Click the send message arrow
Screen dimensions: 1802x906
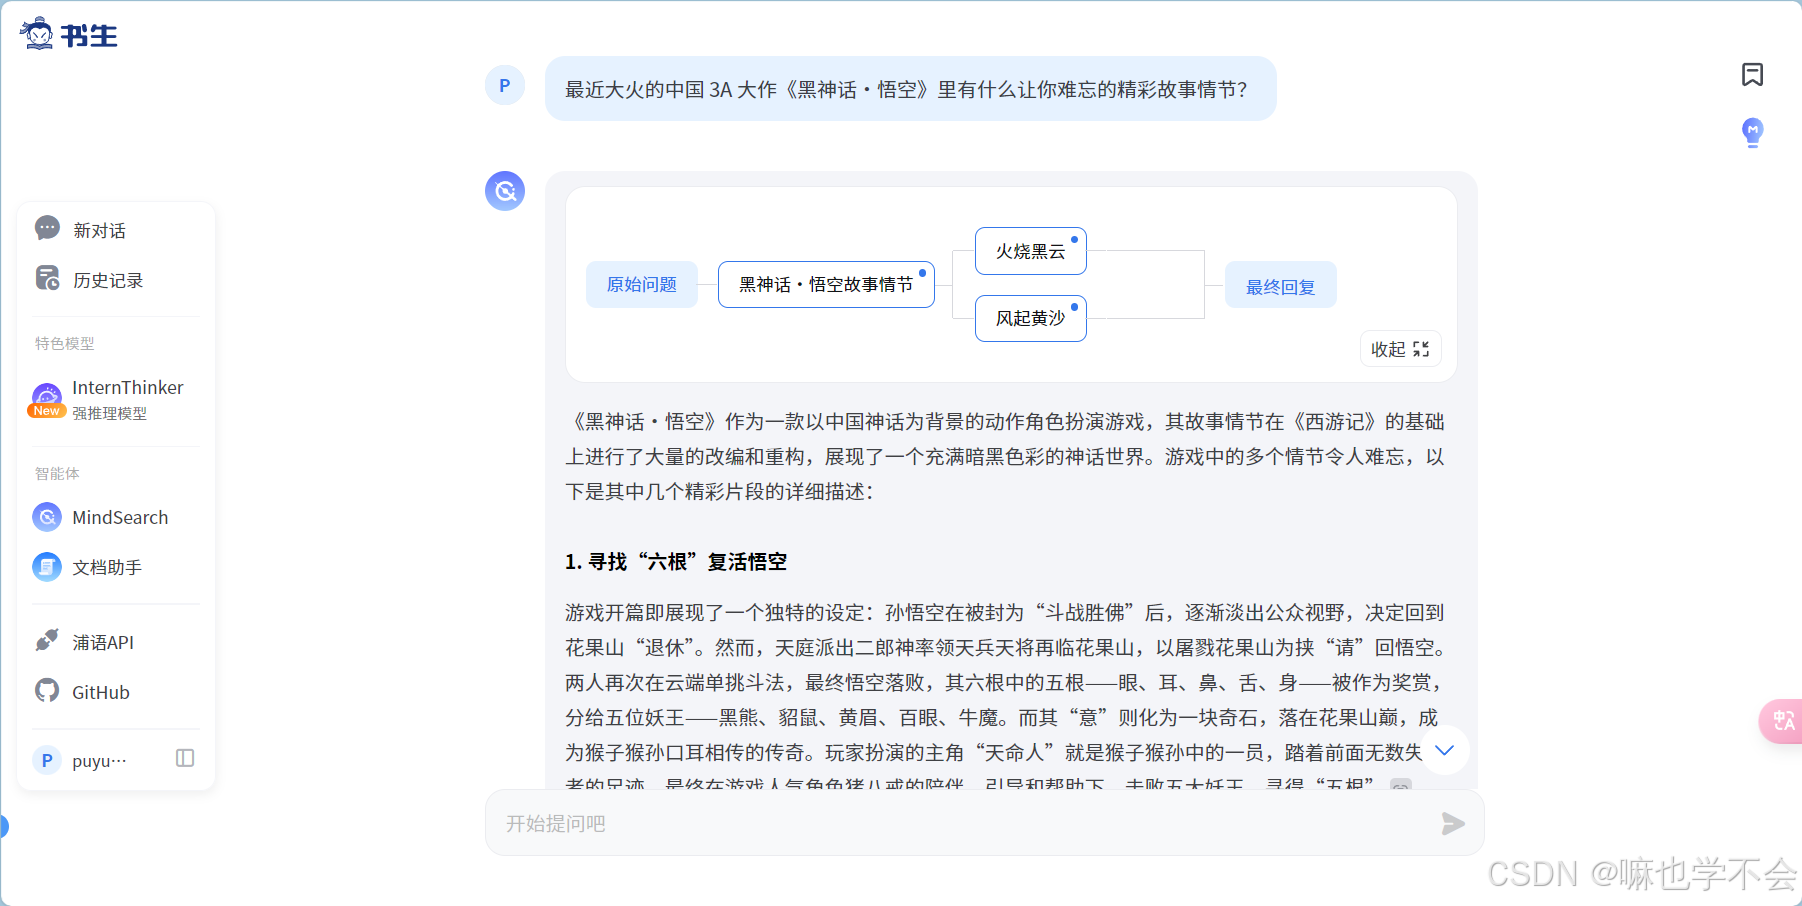1453,823
